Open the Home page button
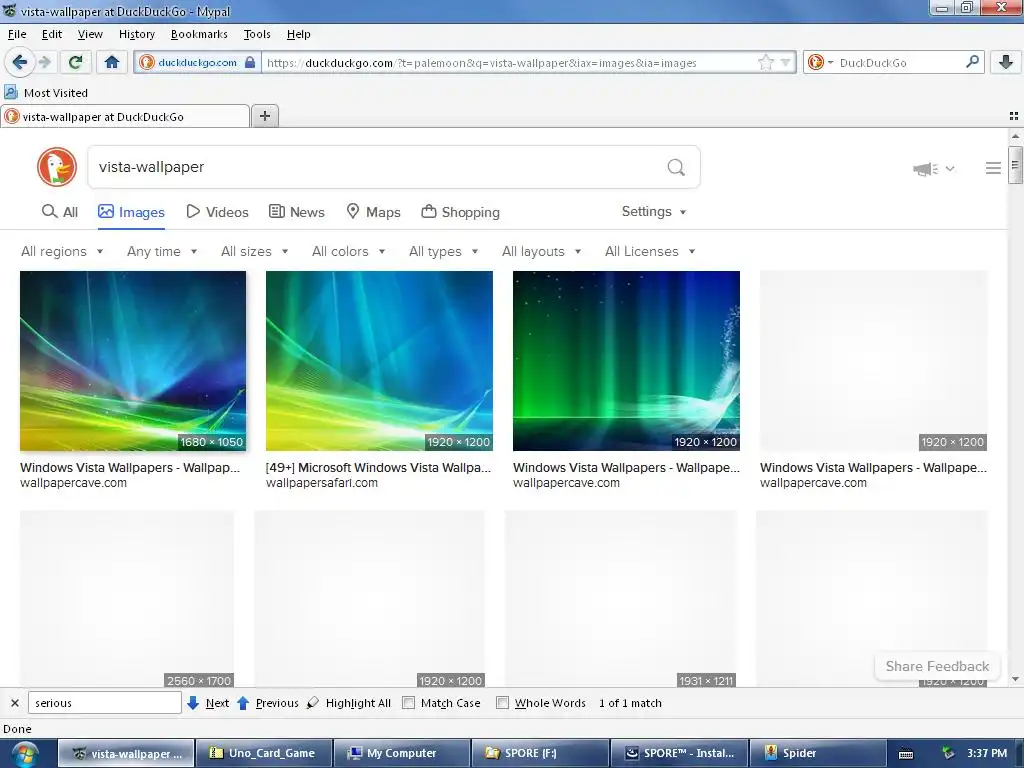1024x768 pixels. tap(112, 63)
